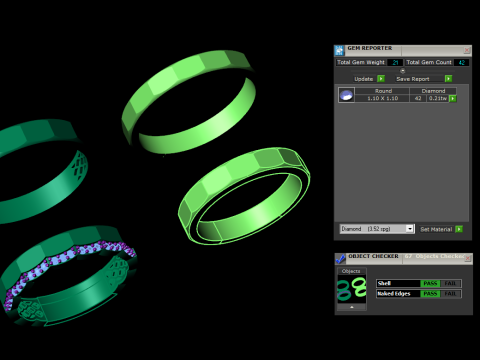480x360 pixels.
Task: Close the Object Checker panel
Action: (x=468, y=258)
